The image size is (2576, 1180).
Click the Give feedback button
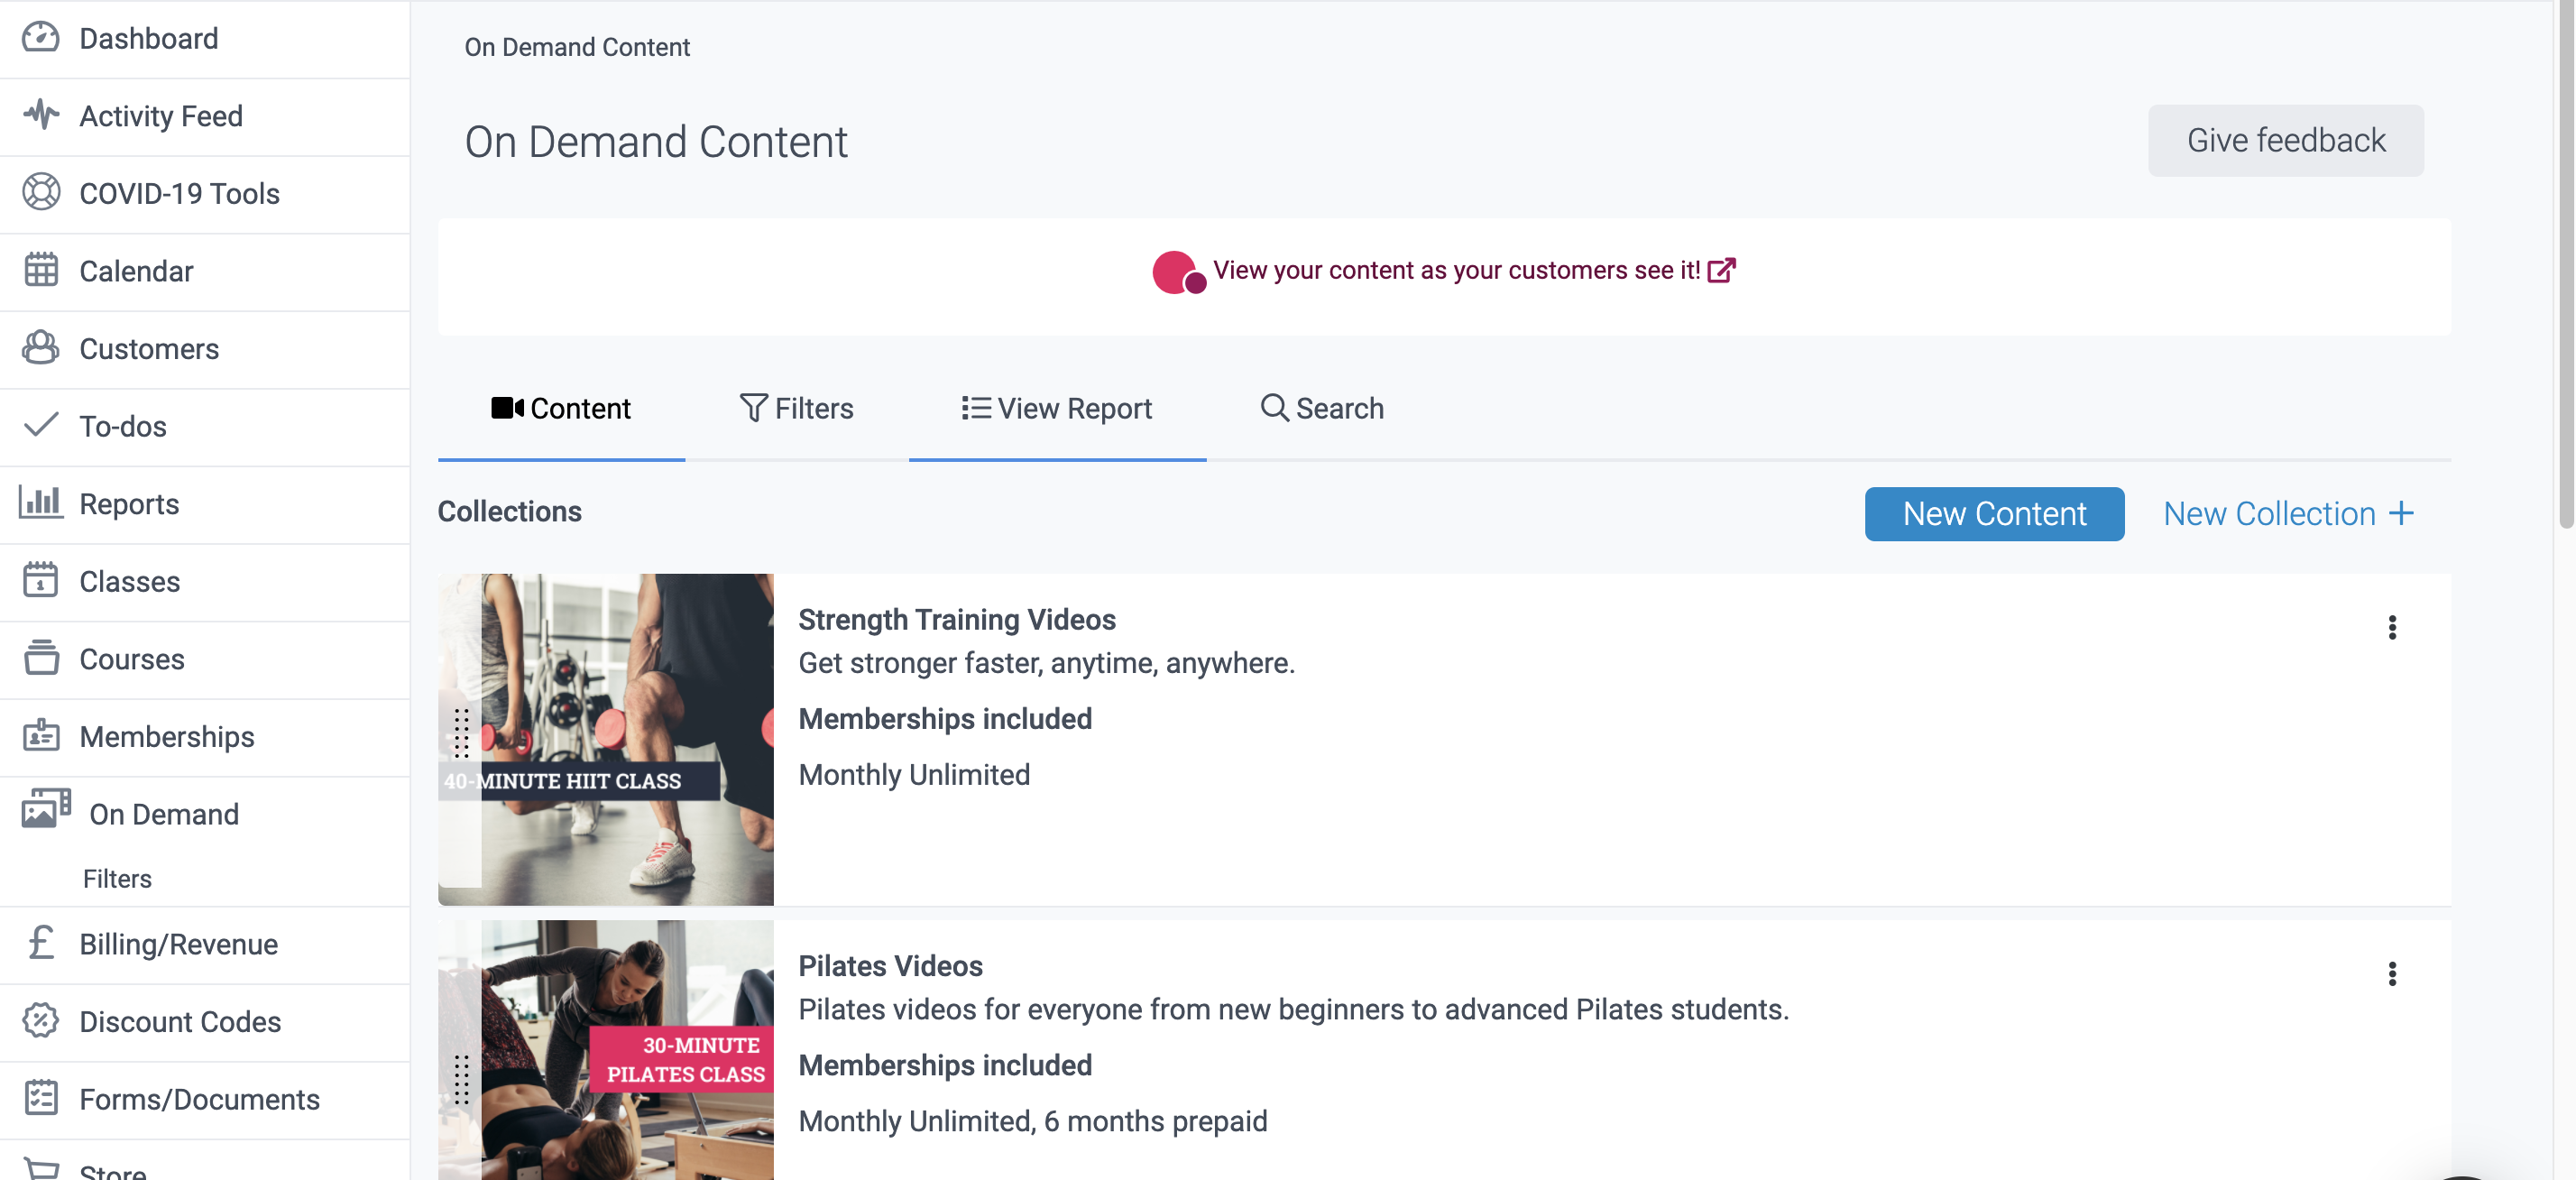click(x=2285, y=141)
